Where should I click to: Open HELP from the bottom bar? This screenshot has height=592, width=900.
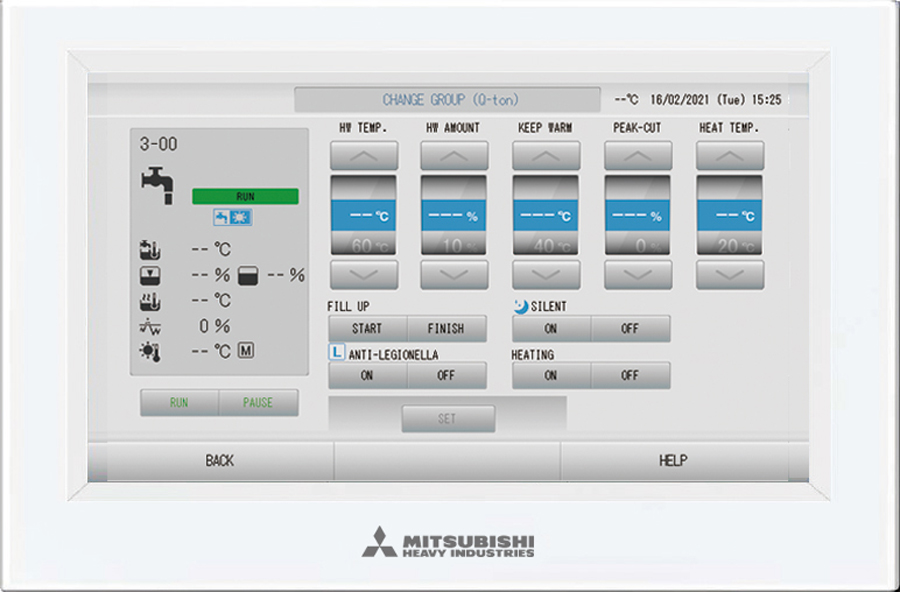pos(672,460)
